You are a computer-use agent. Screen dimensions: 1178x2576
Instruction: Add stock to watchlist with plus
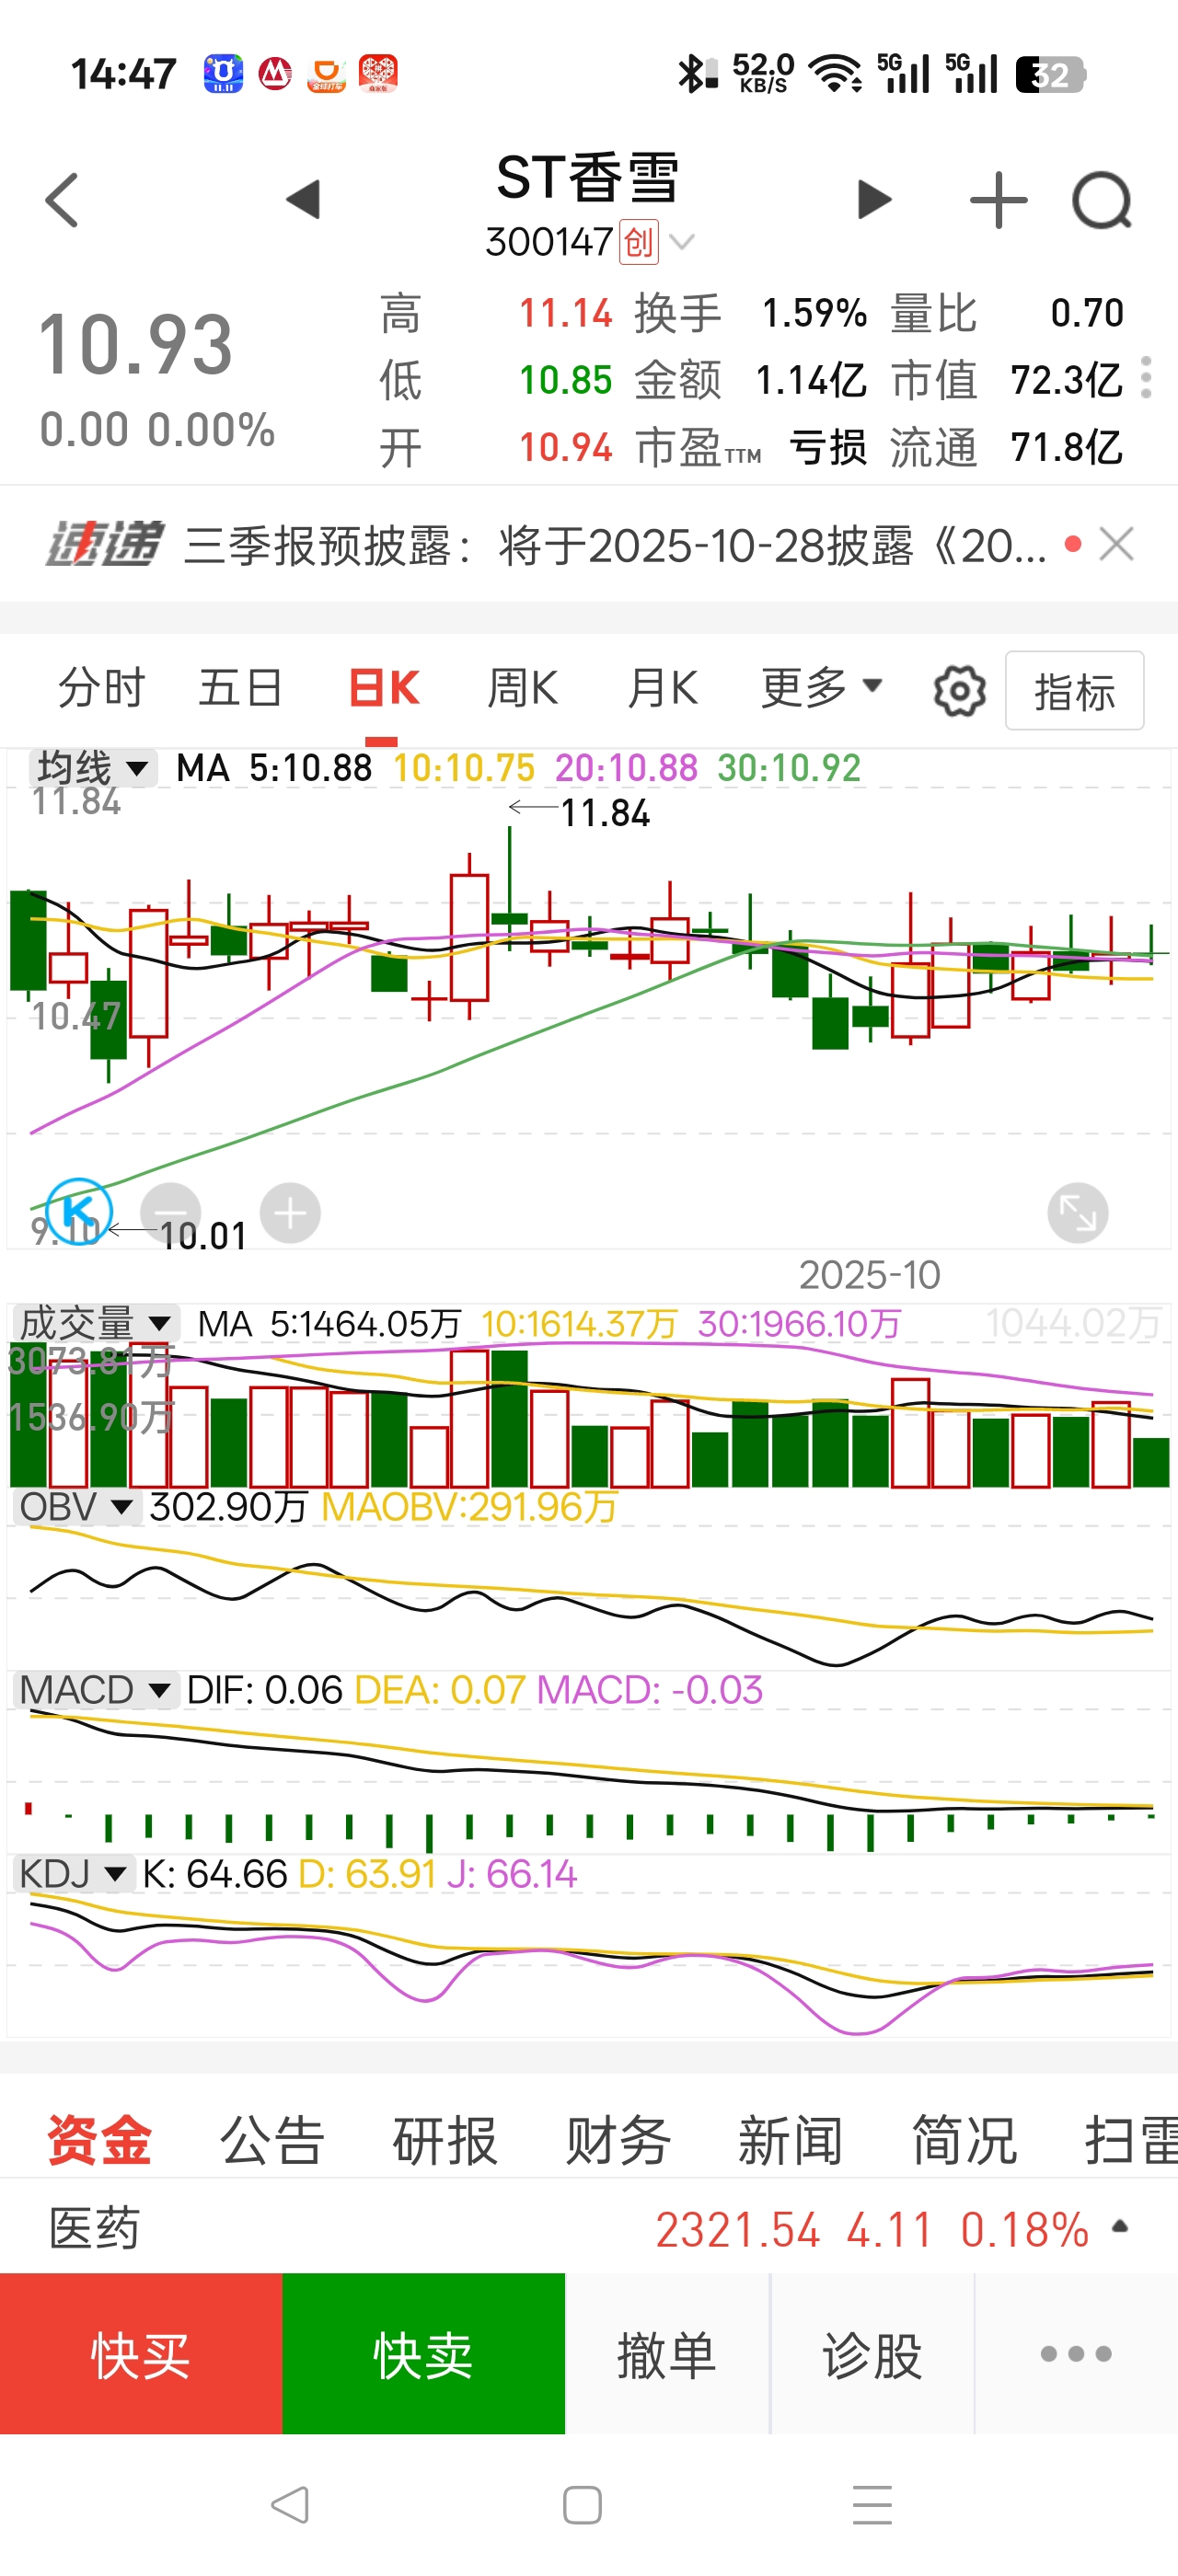click(x=998, y=200)
